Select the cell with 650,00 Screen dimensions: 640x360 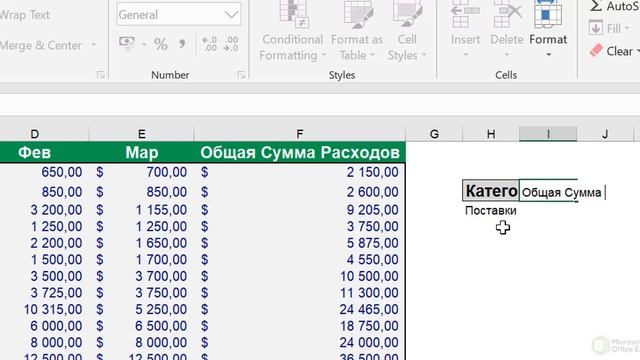point(44,172)
